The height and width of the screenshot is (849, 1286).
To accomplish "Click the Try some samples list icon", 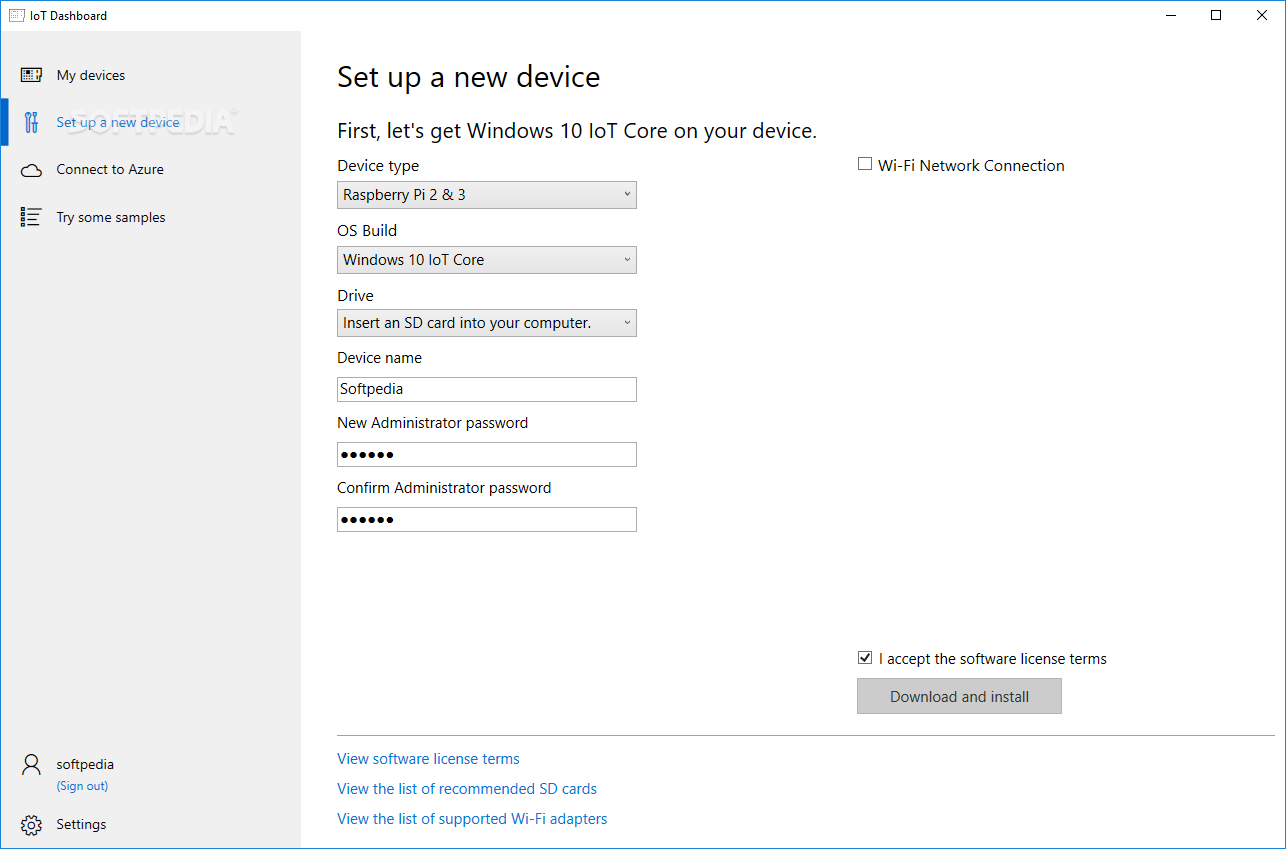I will [31, 217].
